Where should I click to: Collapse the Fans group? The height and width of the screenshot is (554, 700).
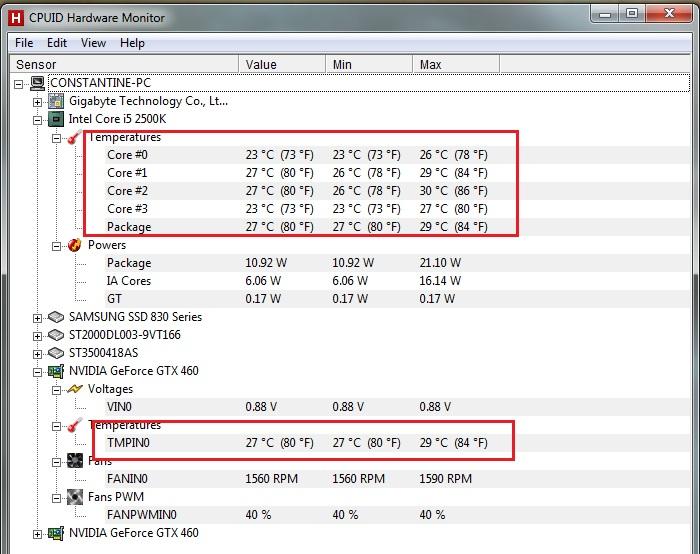(x=56, y=462)
